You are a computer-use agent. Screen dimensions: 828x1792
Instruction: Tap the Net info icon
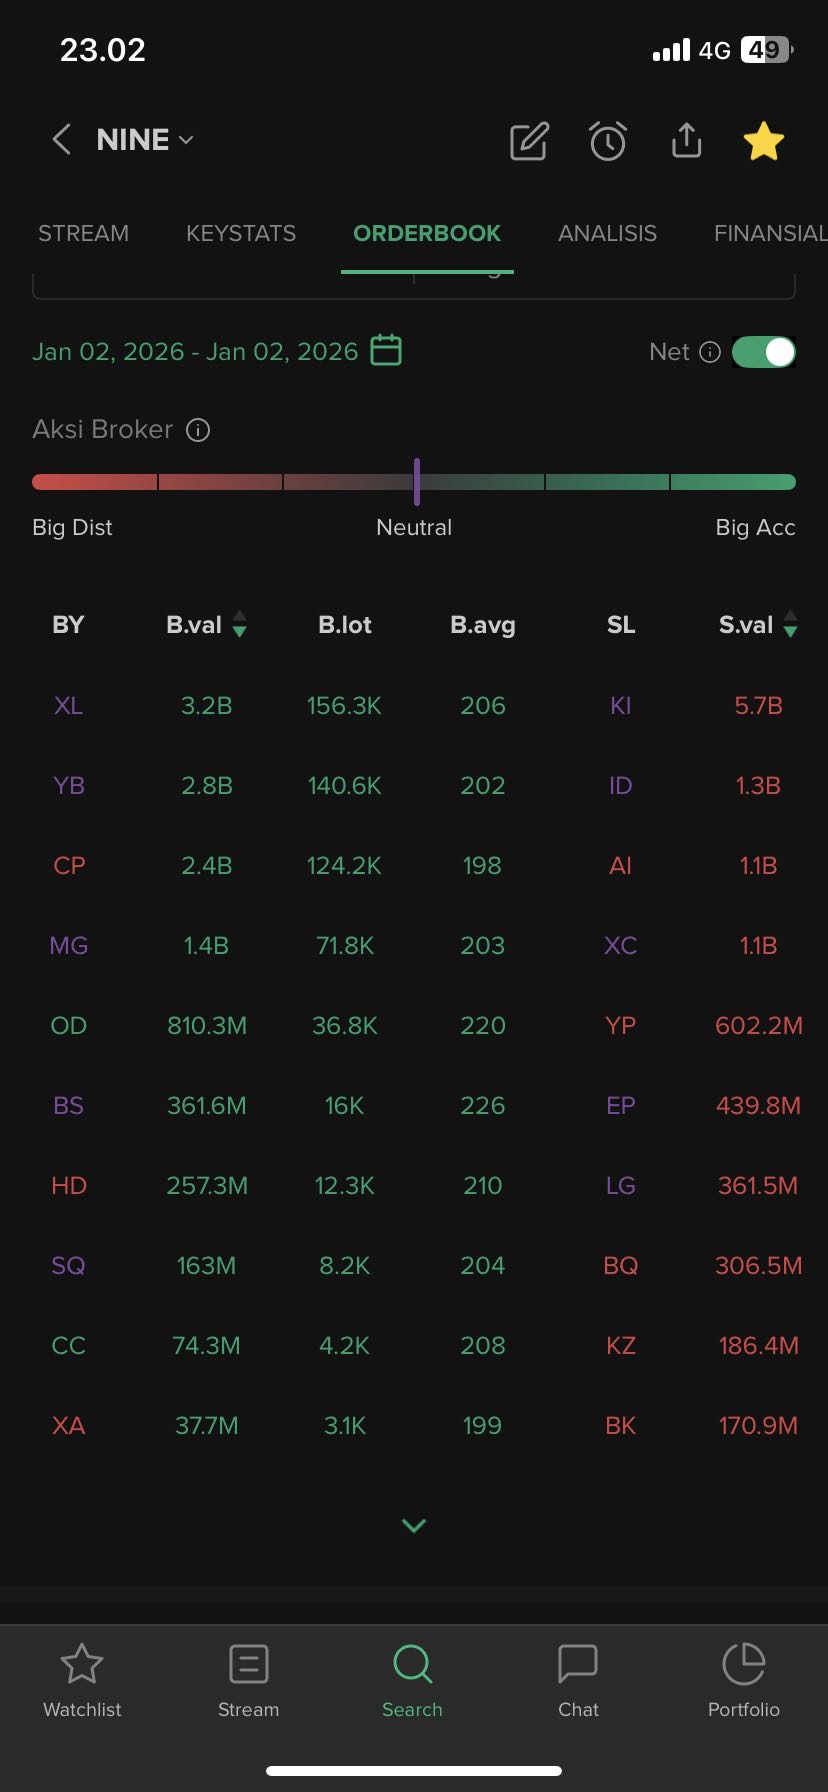click(710, 352)
